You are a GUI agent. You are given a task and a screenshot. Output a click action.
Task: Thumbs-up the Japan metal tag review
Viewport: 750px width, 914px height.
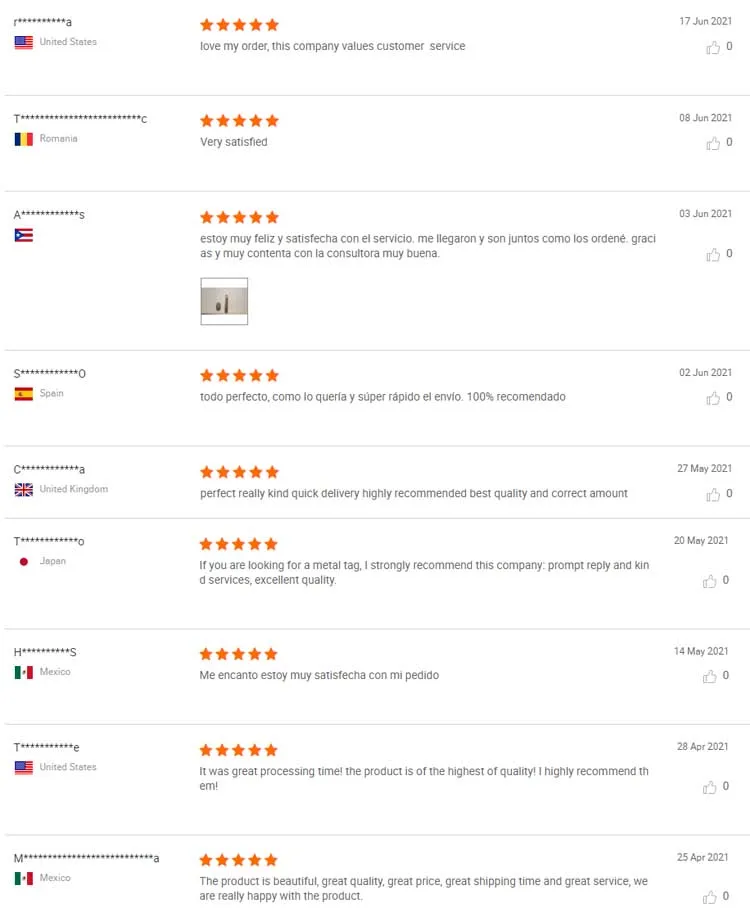710,581
